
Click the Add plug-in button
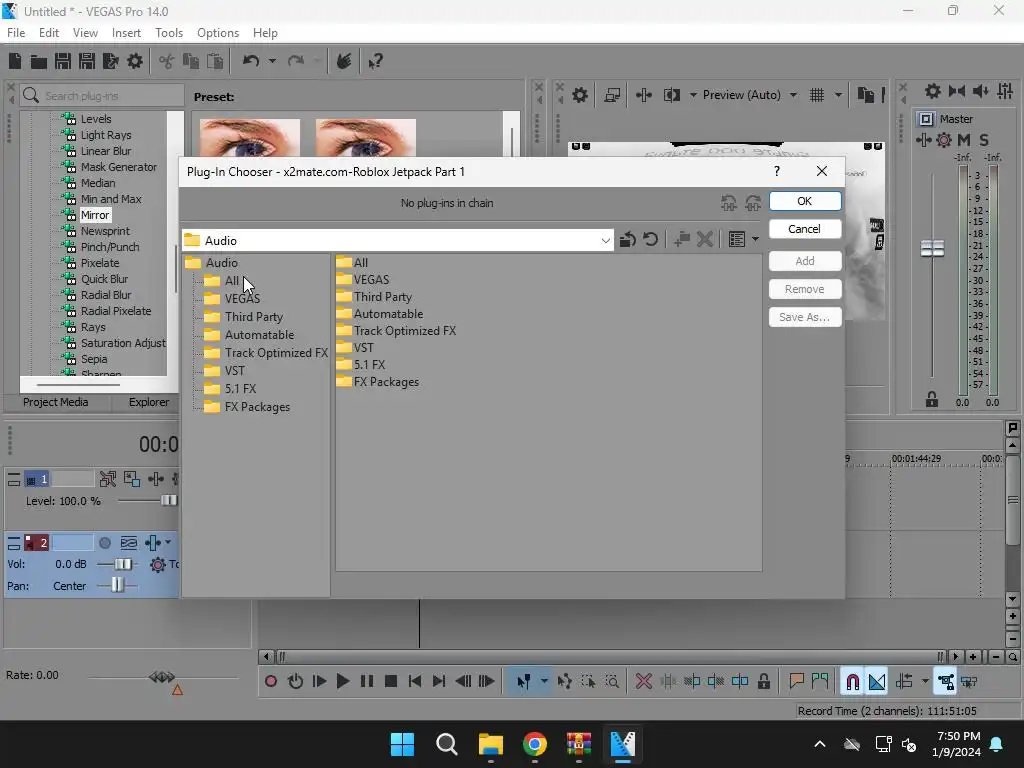pos(805,261)
